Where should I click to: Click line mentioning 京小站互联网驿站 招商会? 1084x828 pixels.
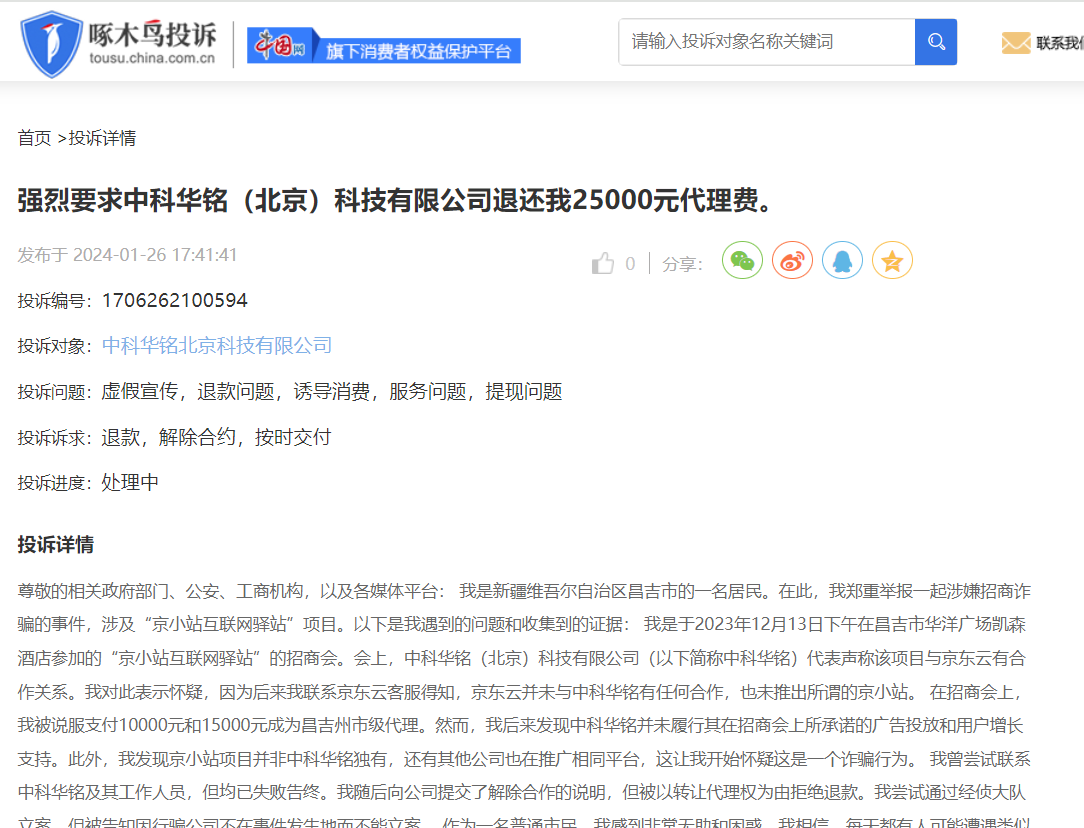tap(521, 659)
